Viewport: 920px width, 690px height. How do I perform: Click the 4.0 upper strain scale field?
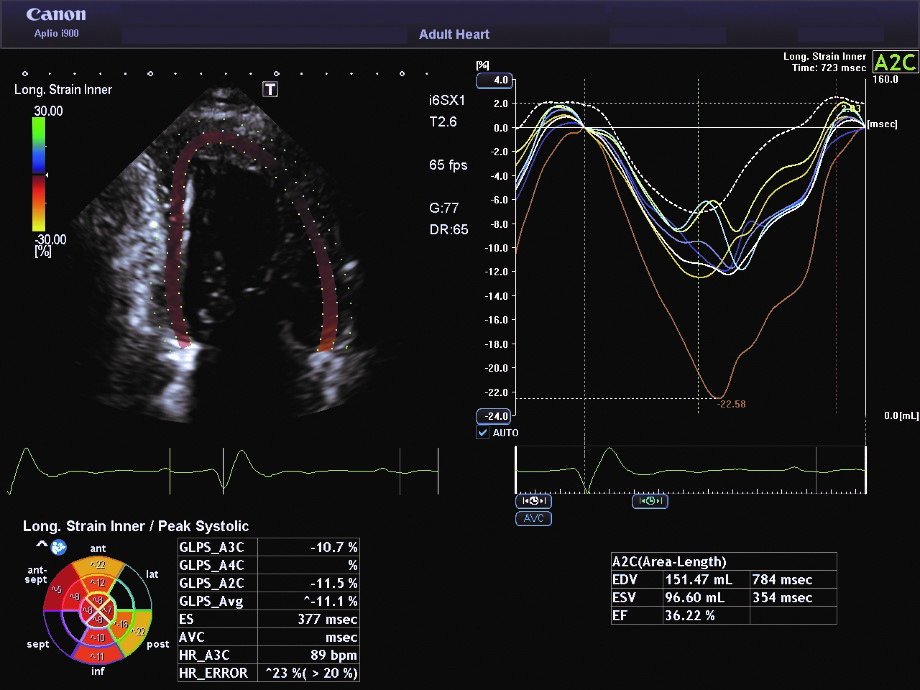coord(494,80)
